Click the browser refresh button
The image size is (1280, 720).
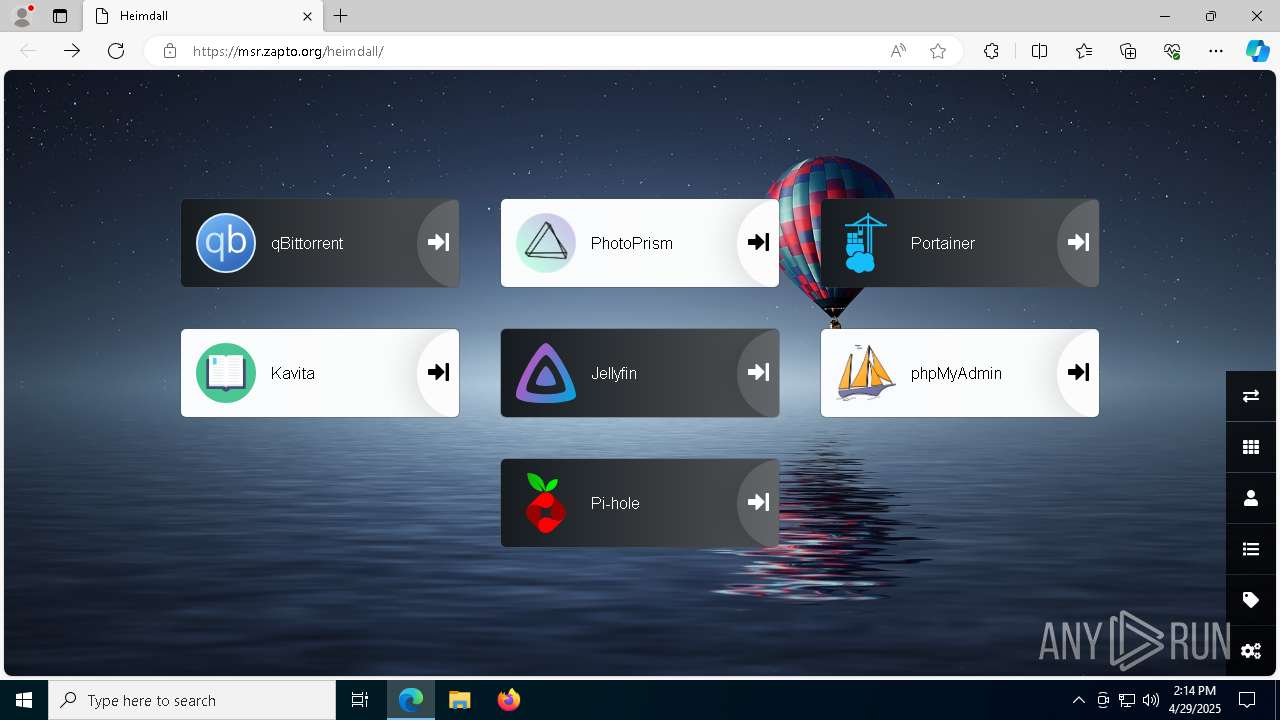click(x=116, y=51)
